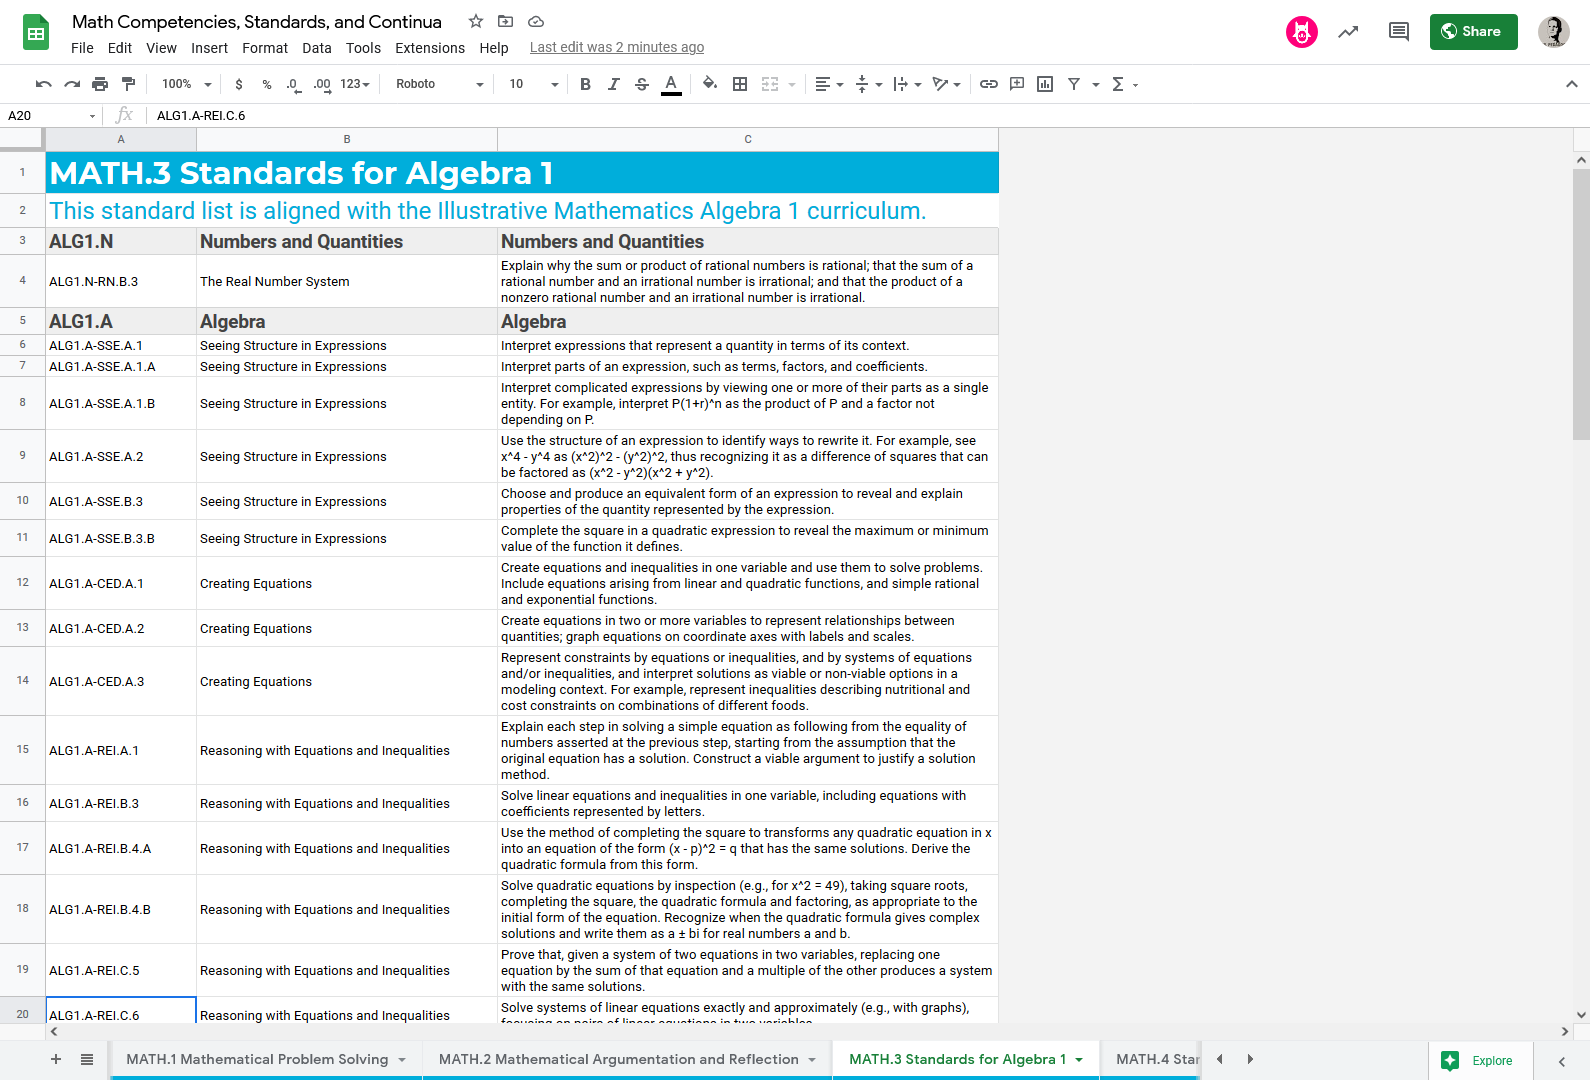Open the comment history icon
The height and width of the screenshot is (1080, 1590).
pyautogui.click(x=1399, y=32)
